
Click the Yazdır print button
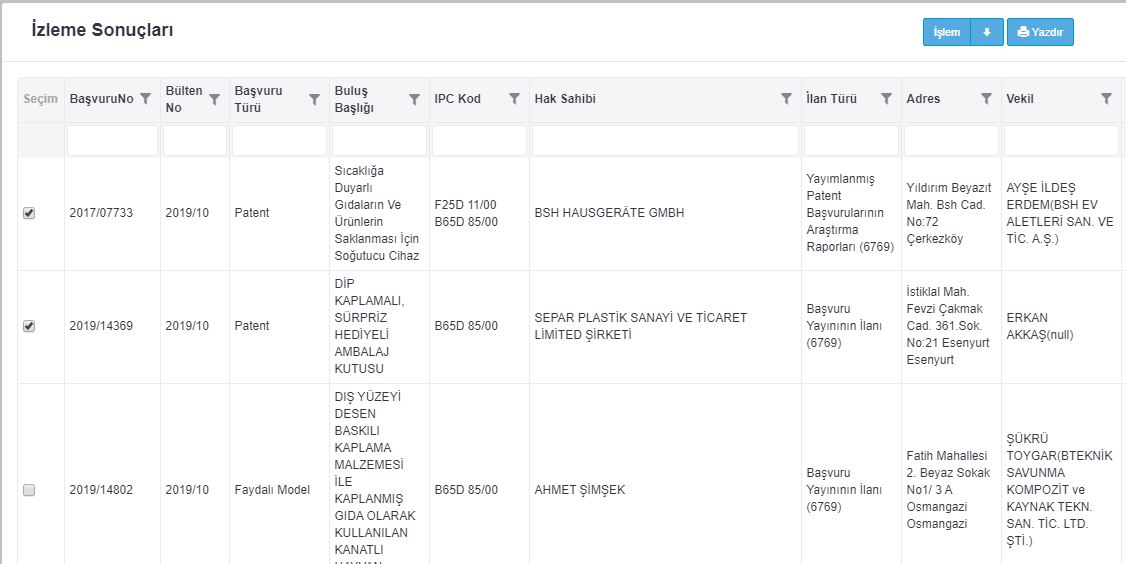coord(1040,32)
